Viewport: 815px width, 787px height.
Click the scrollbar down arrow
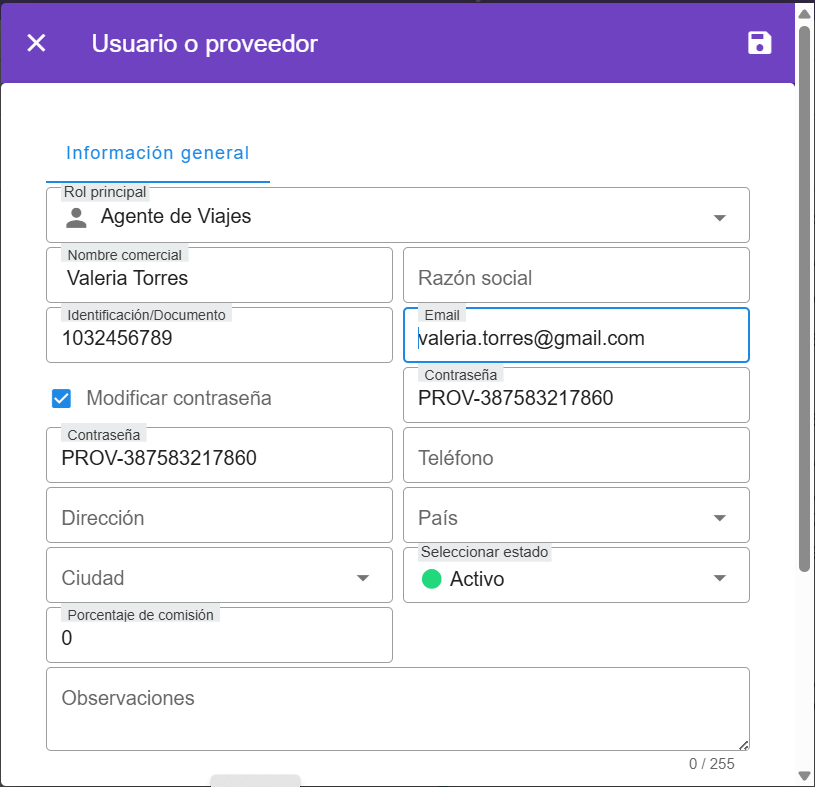click(x=804, y=775)
